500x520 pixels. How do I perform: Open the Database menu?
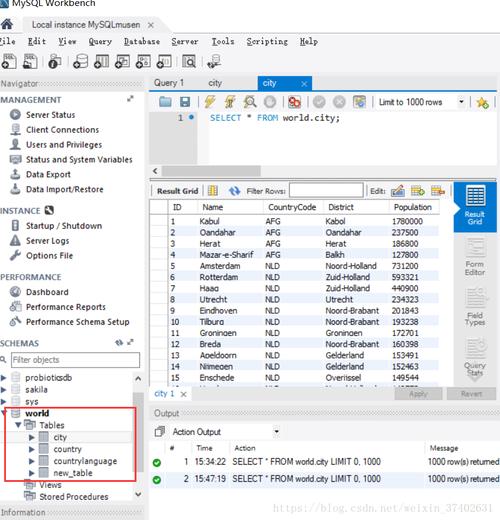[142, 41]
